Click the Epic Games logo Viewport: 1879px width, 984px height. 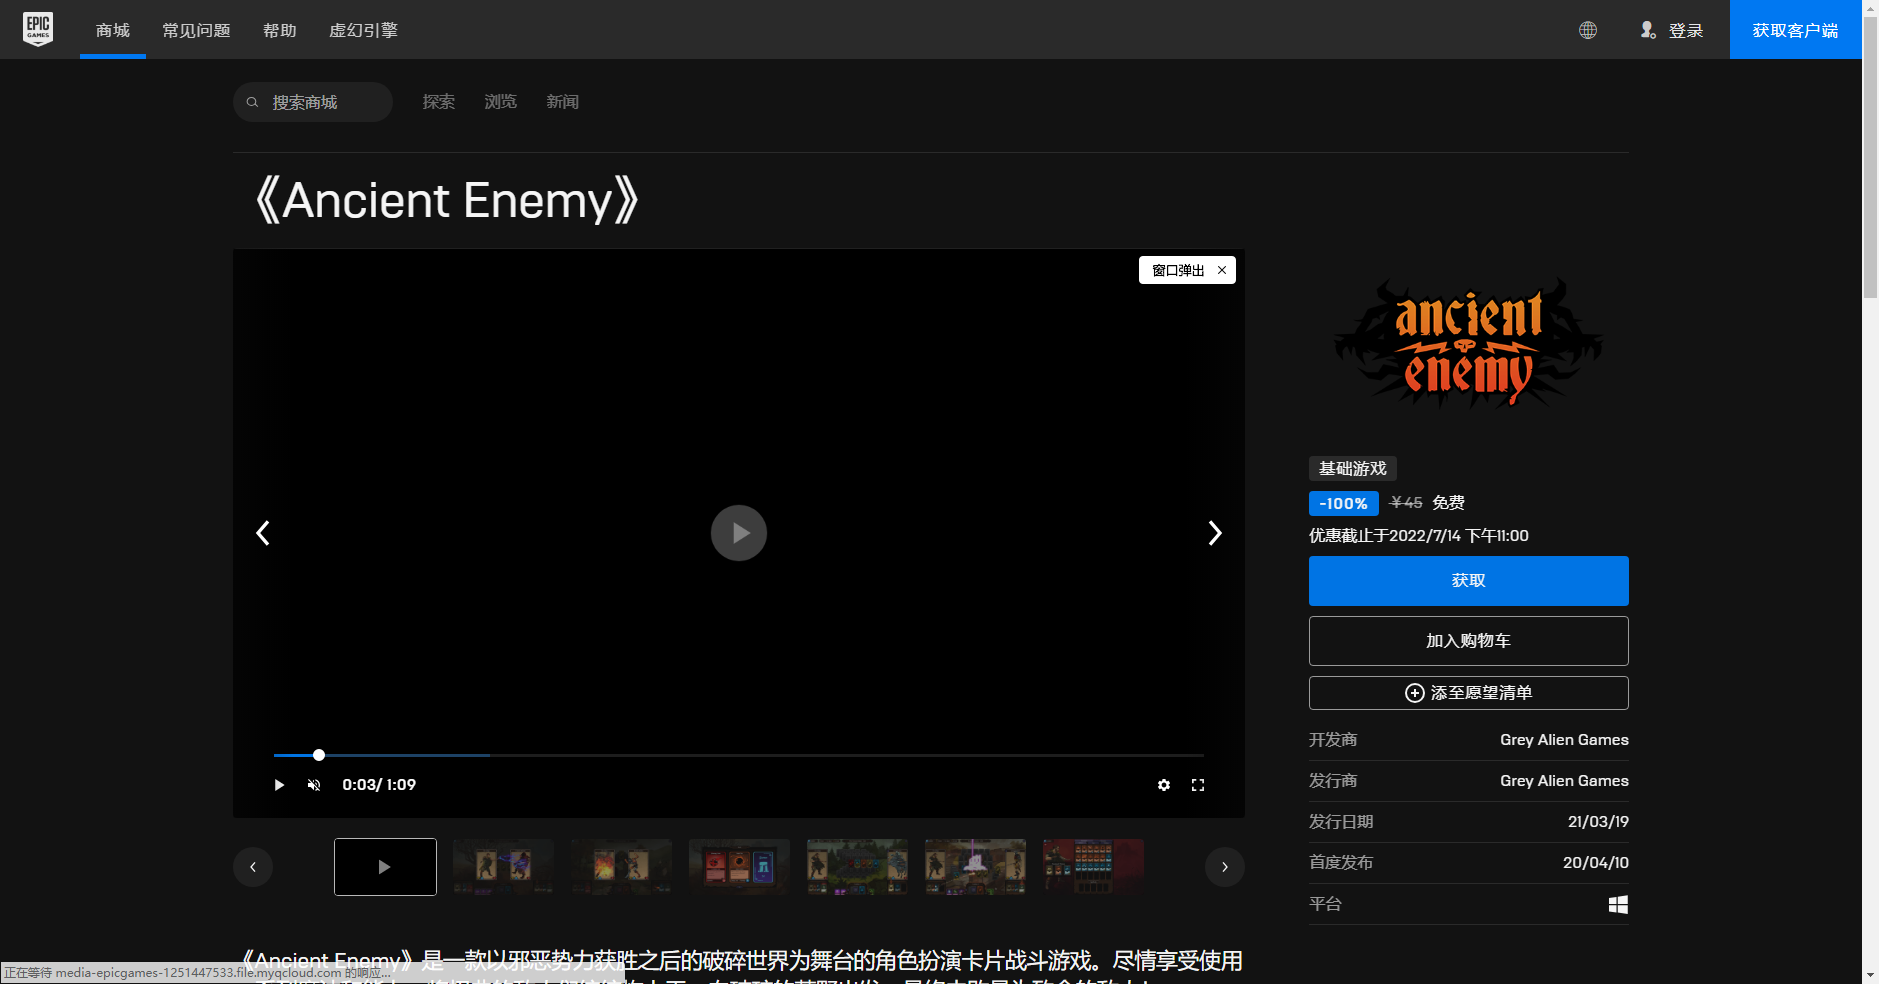[38, 28]
